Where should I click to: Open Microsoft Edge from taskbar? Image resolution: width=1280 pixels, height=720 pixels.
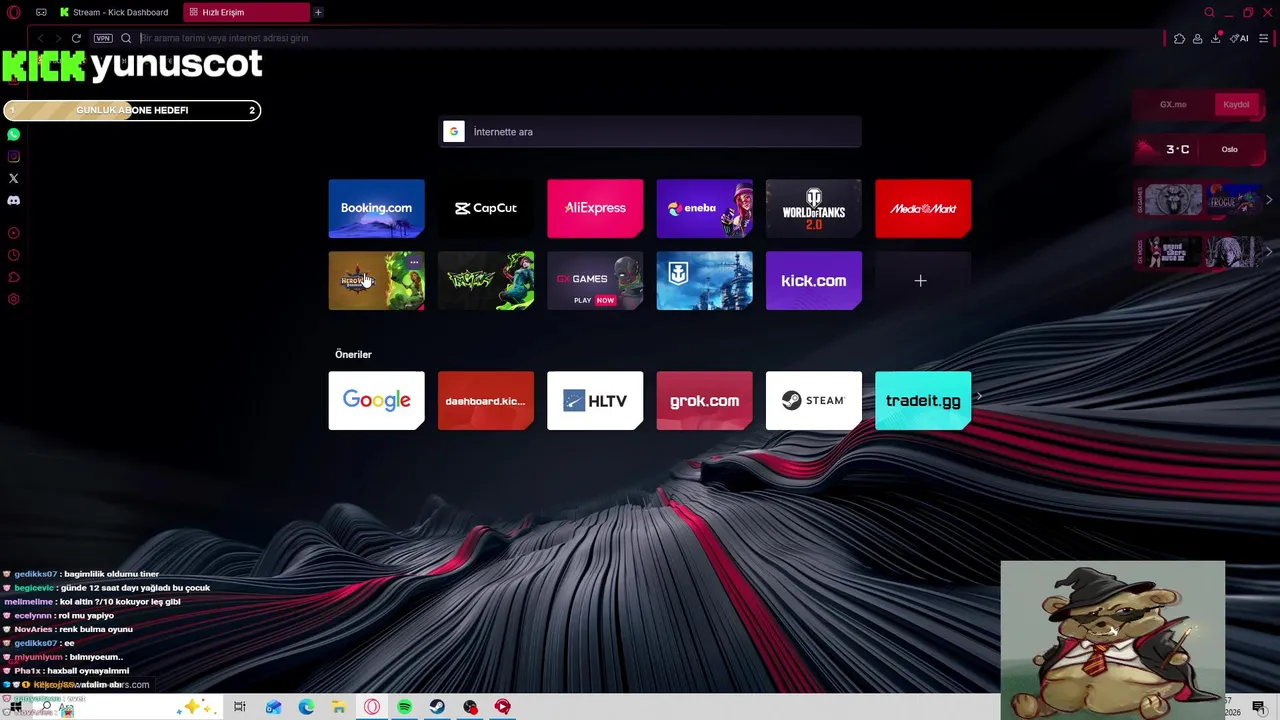(x=306, y=707)
